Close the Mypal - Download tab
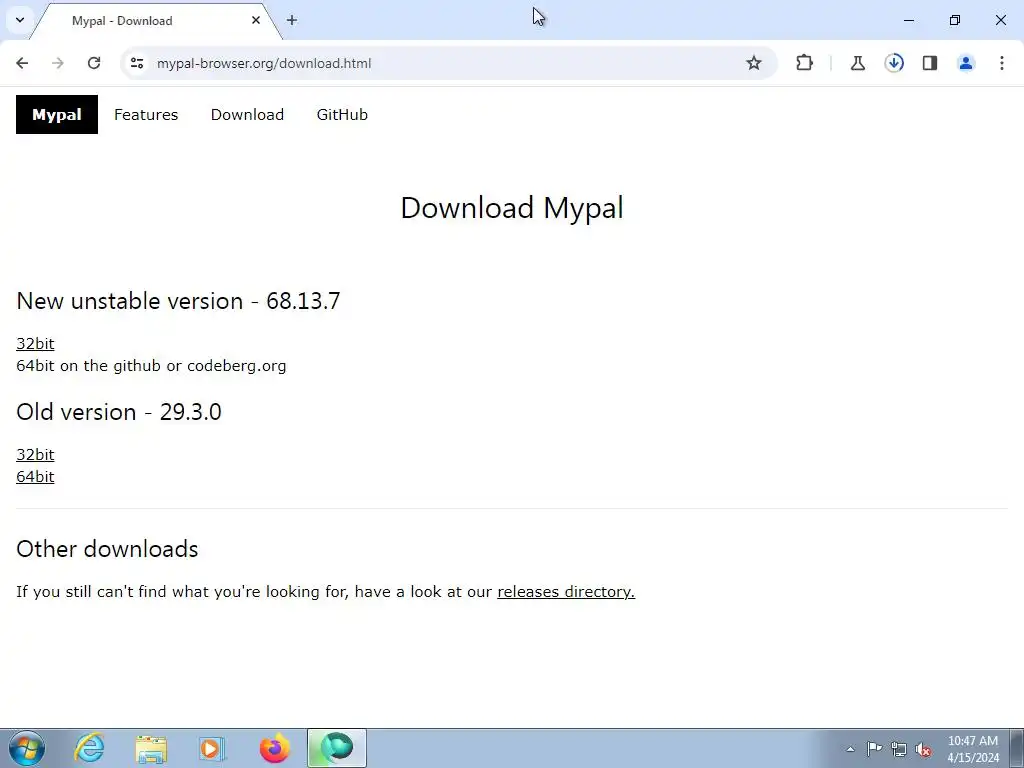This screenshot has width=1024, height=768. [x=256, y=20]
